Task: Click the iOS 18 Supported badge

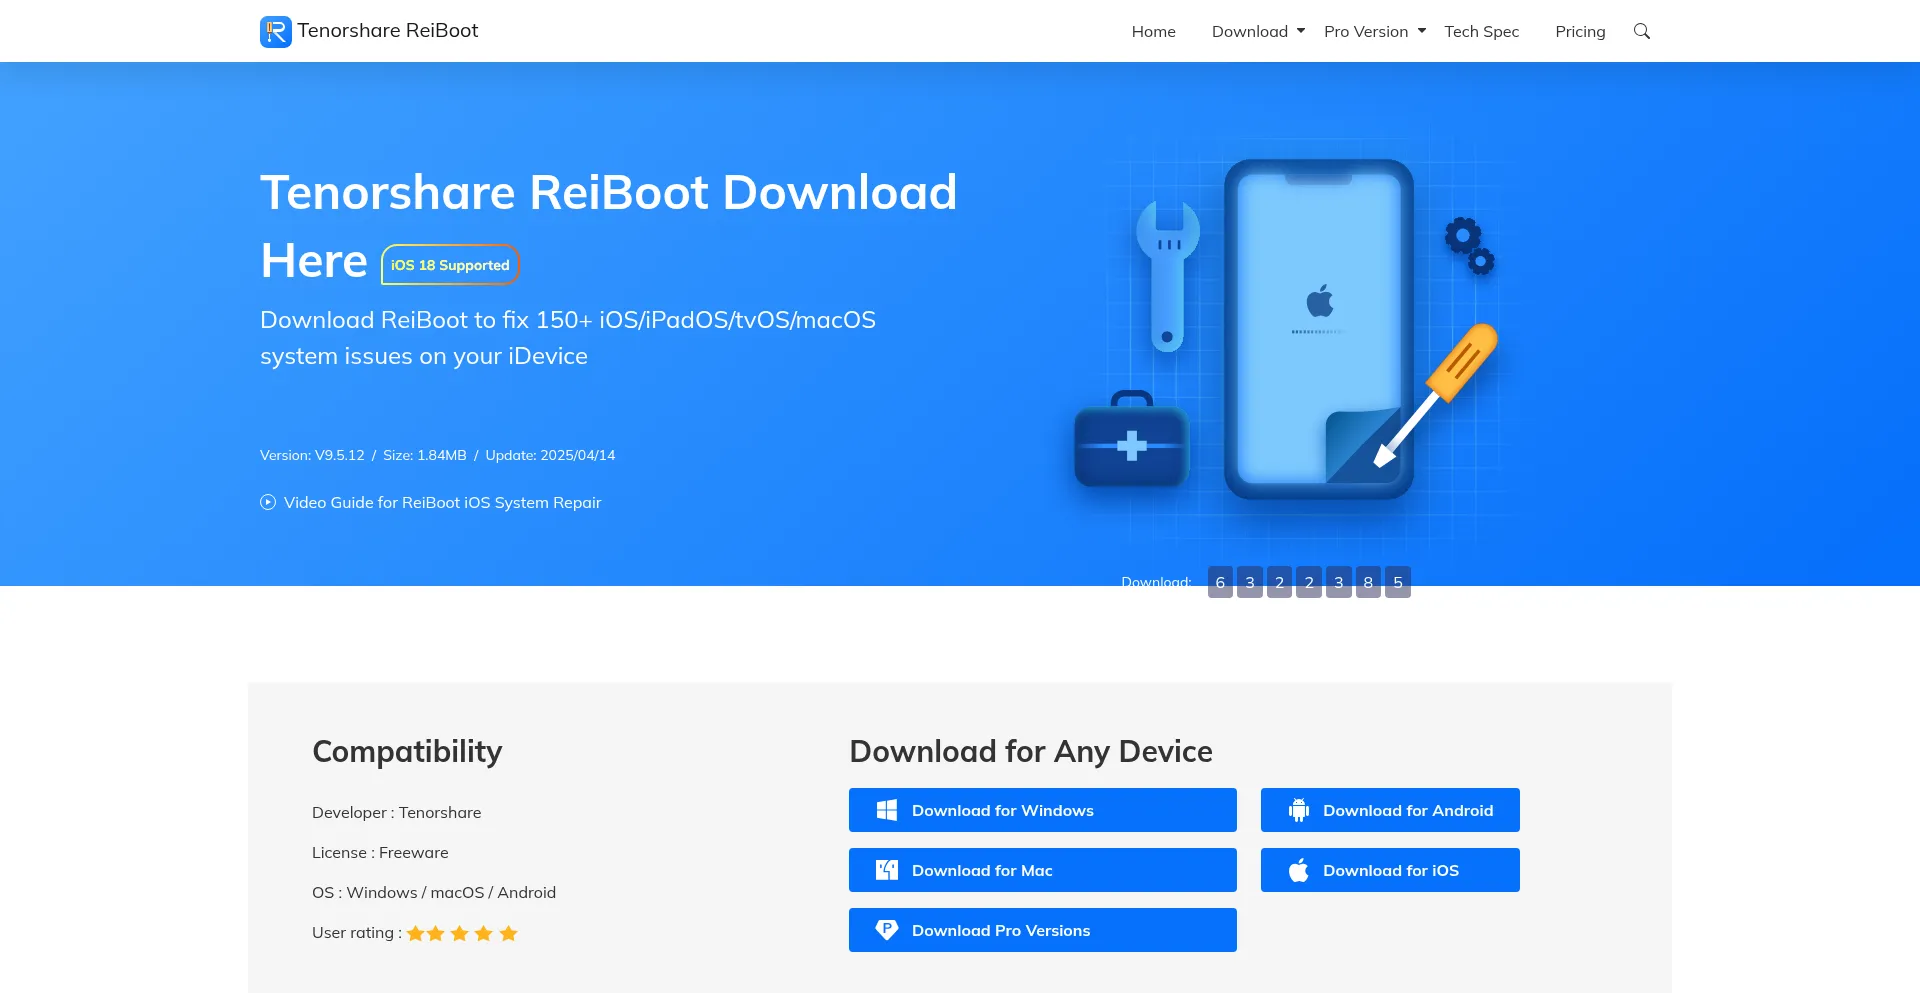Action: coord(450,265)
